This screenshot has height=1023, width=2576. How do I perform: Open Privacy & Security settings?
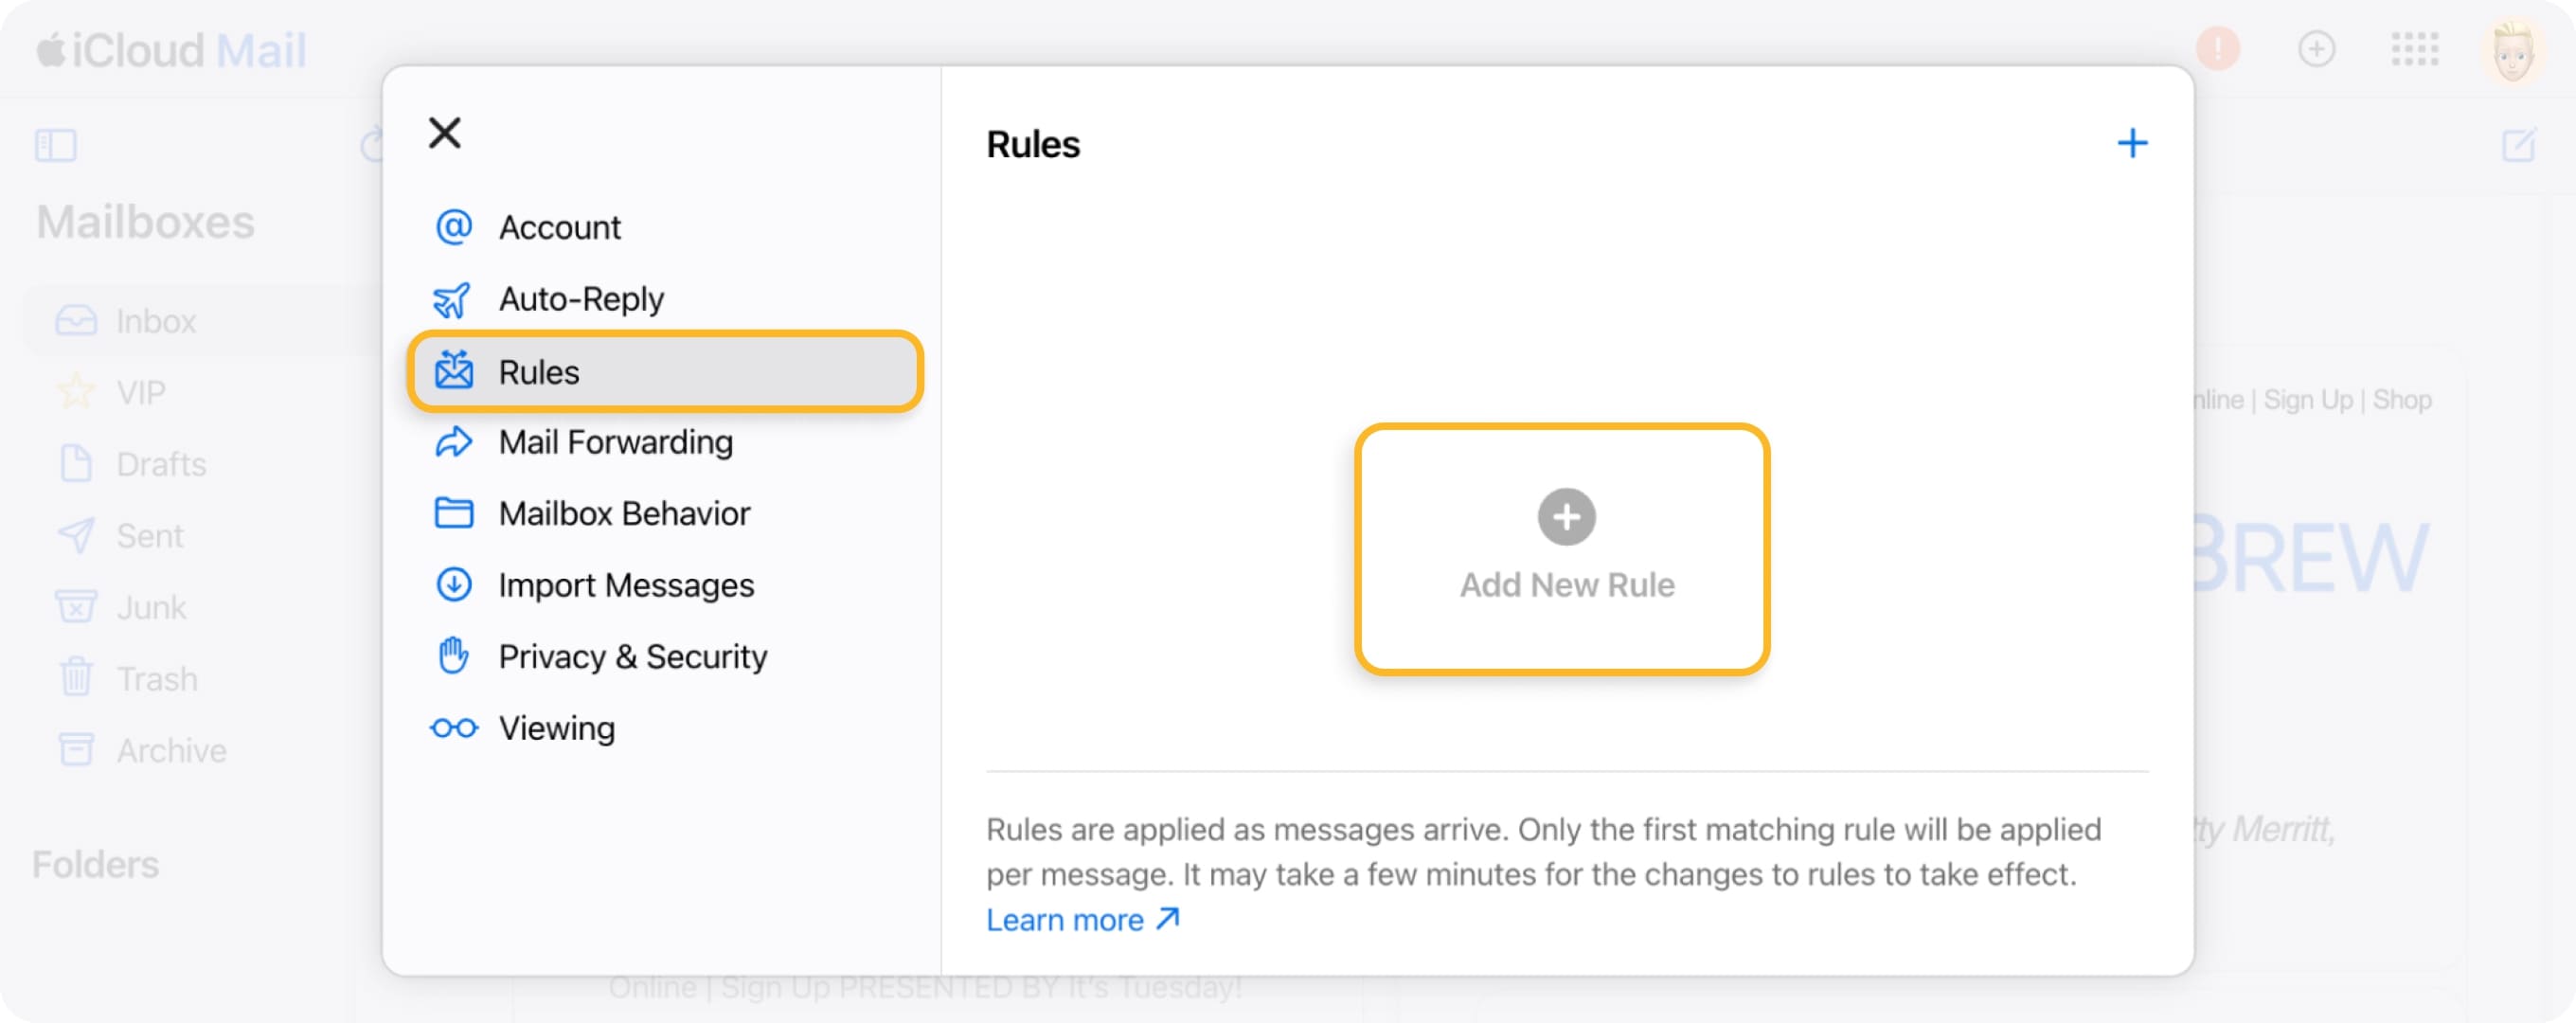point(633,657)
